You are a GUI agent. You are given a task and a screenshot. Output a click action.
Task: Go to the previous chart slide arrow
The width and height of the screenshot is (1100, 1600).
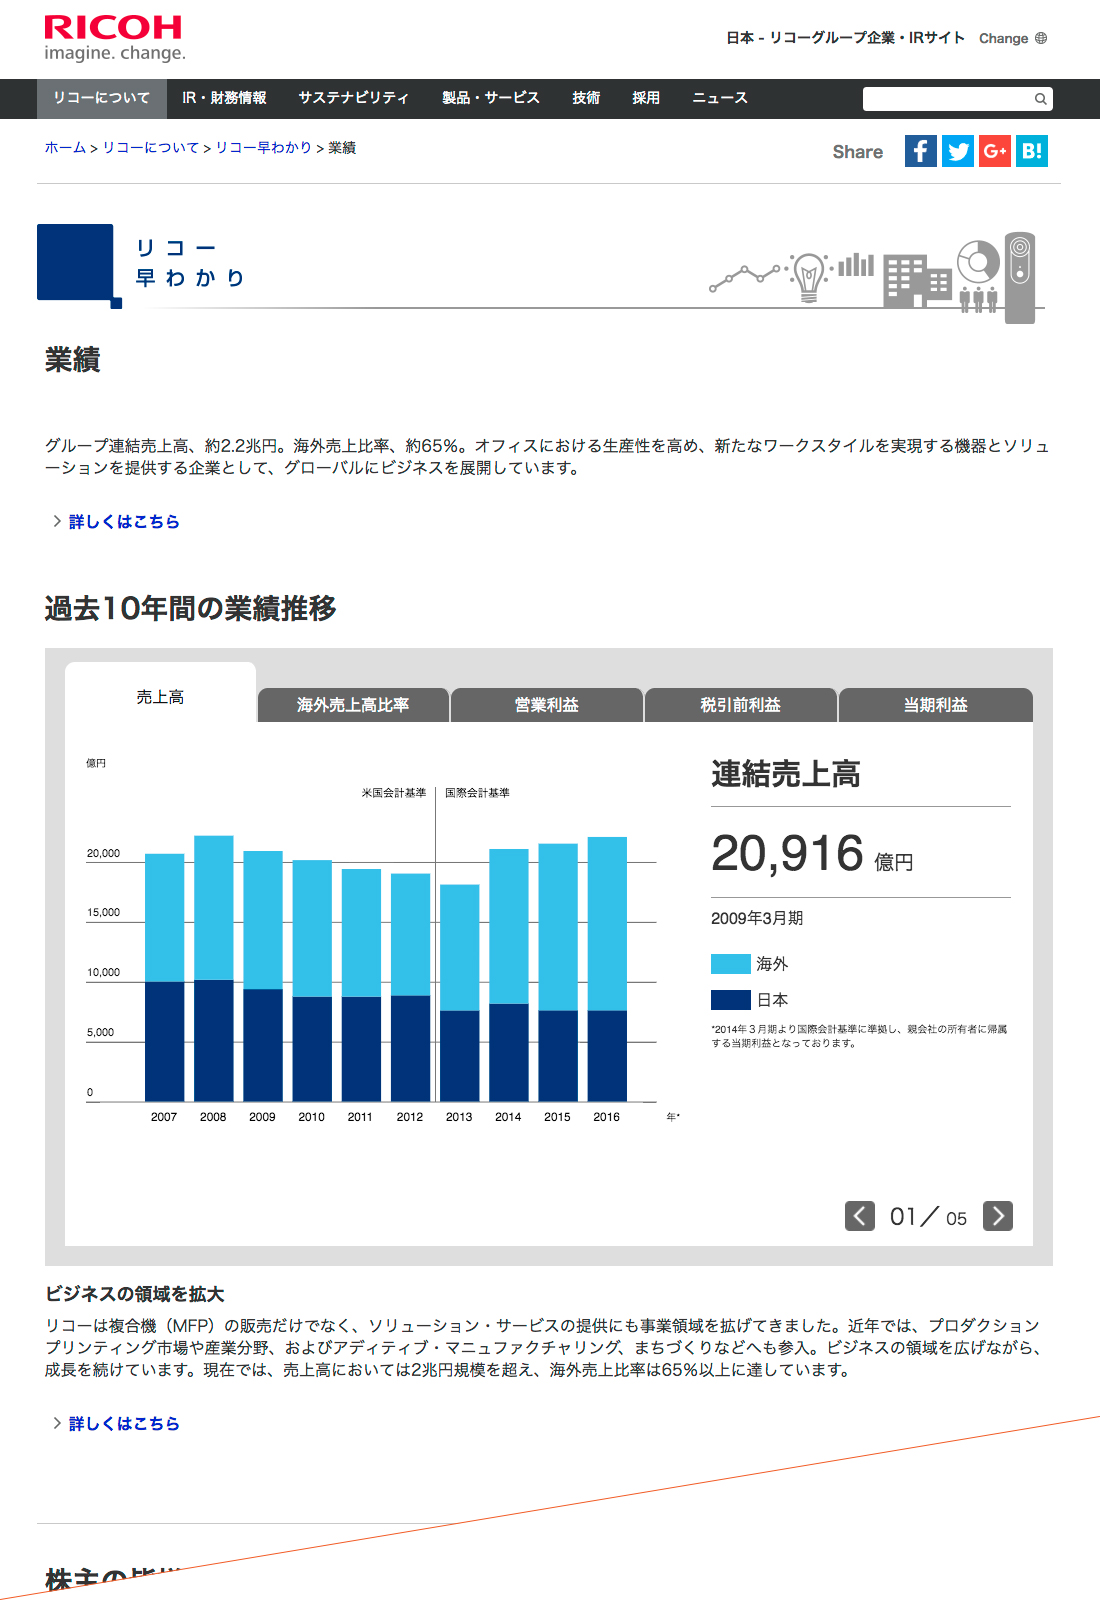click(x=860, y=1216)
